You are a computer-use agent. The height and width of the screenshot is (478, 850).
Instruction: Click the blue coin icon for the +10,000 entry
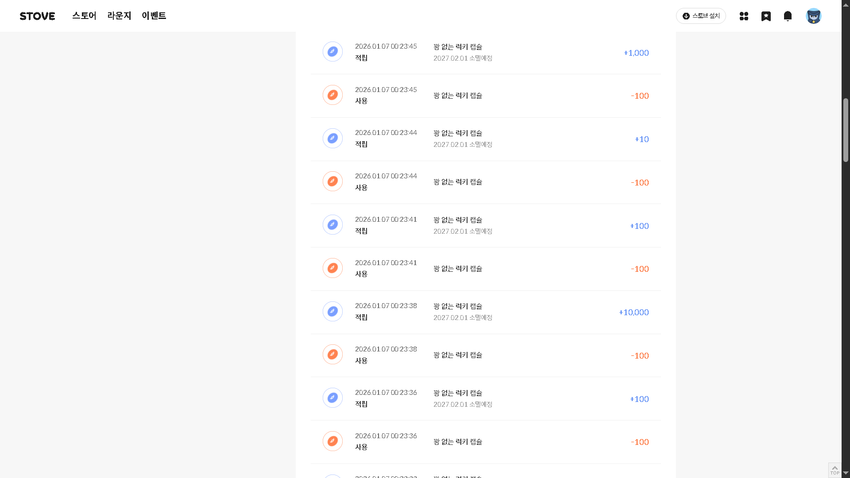[x=333, y=312]
